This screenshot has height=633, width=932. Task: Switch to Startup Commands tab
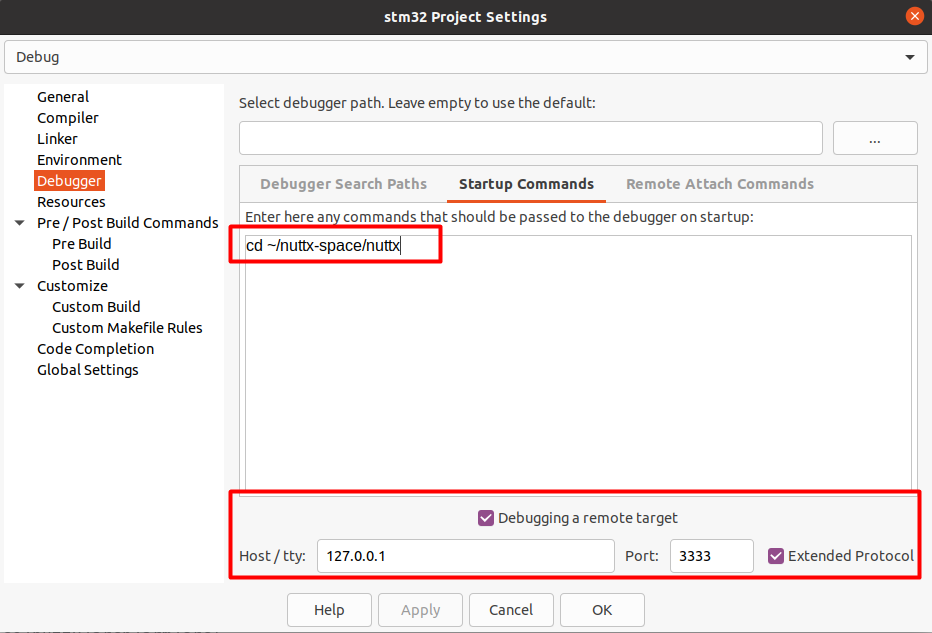tap(526, 184)
